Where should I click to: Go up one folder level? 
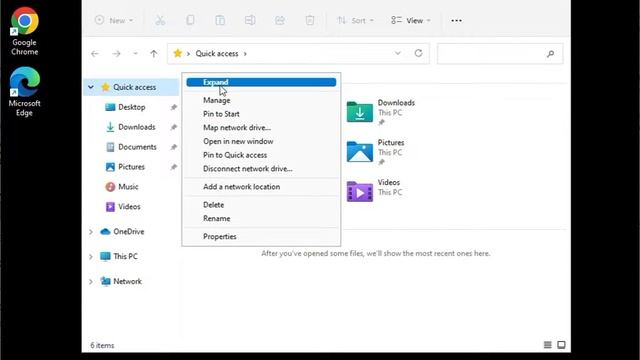(x=153, y=53)
